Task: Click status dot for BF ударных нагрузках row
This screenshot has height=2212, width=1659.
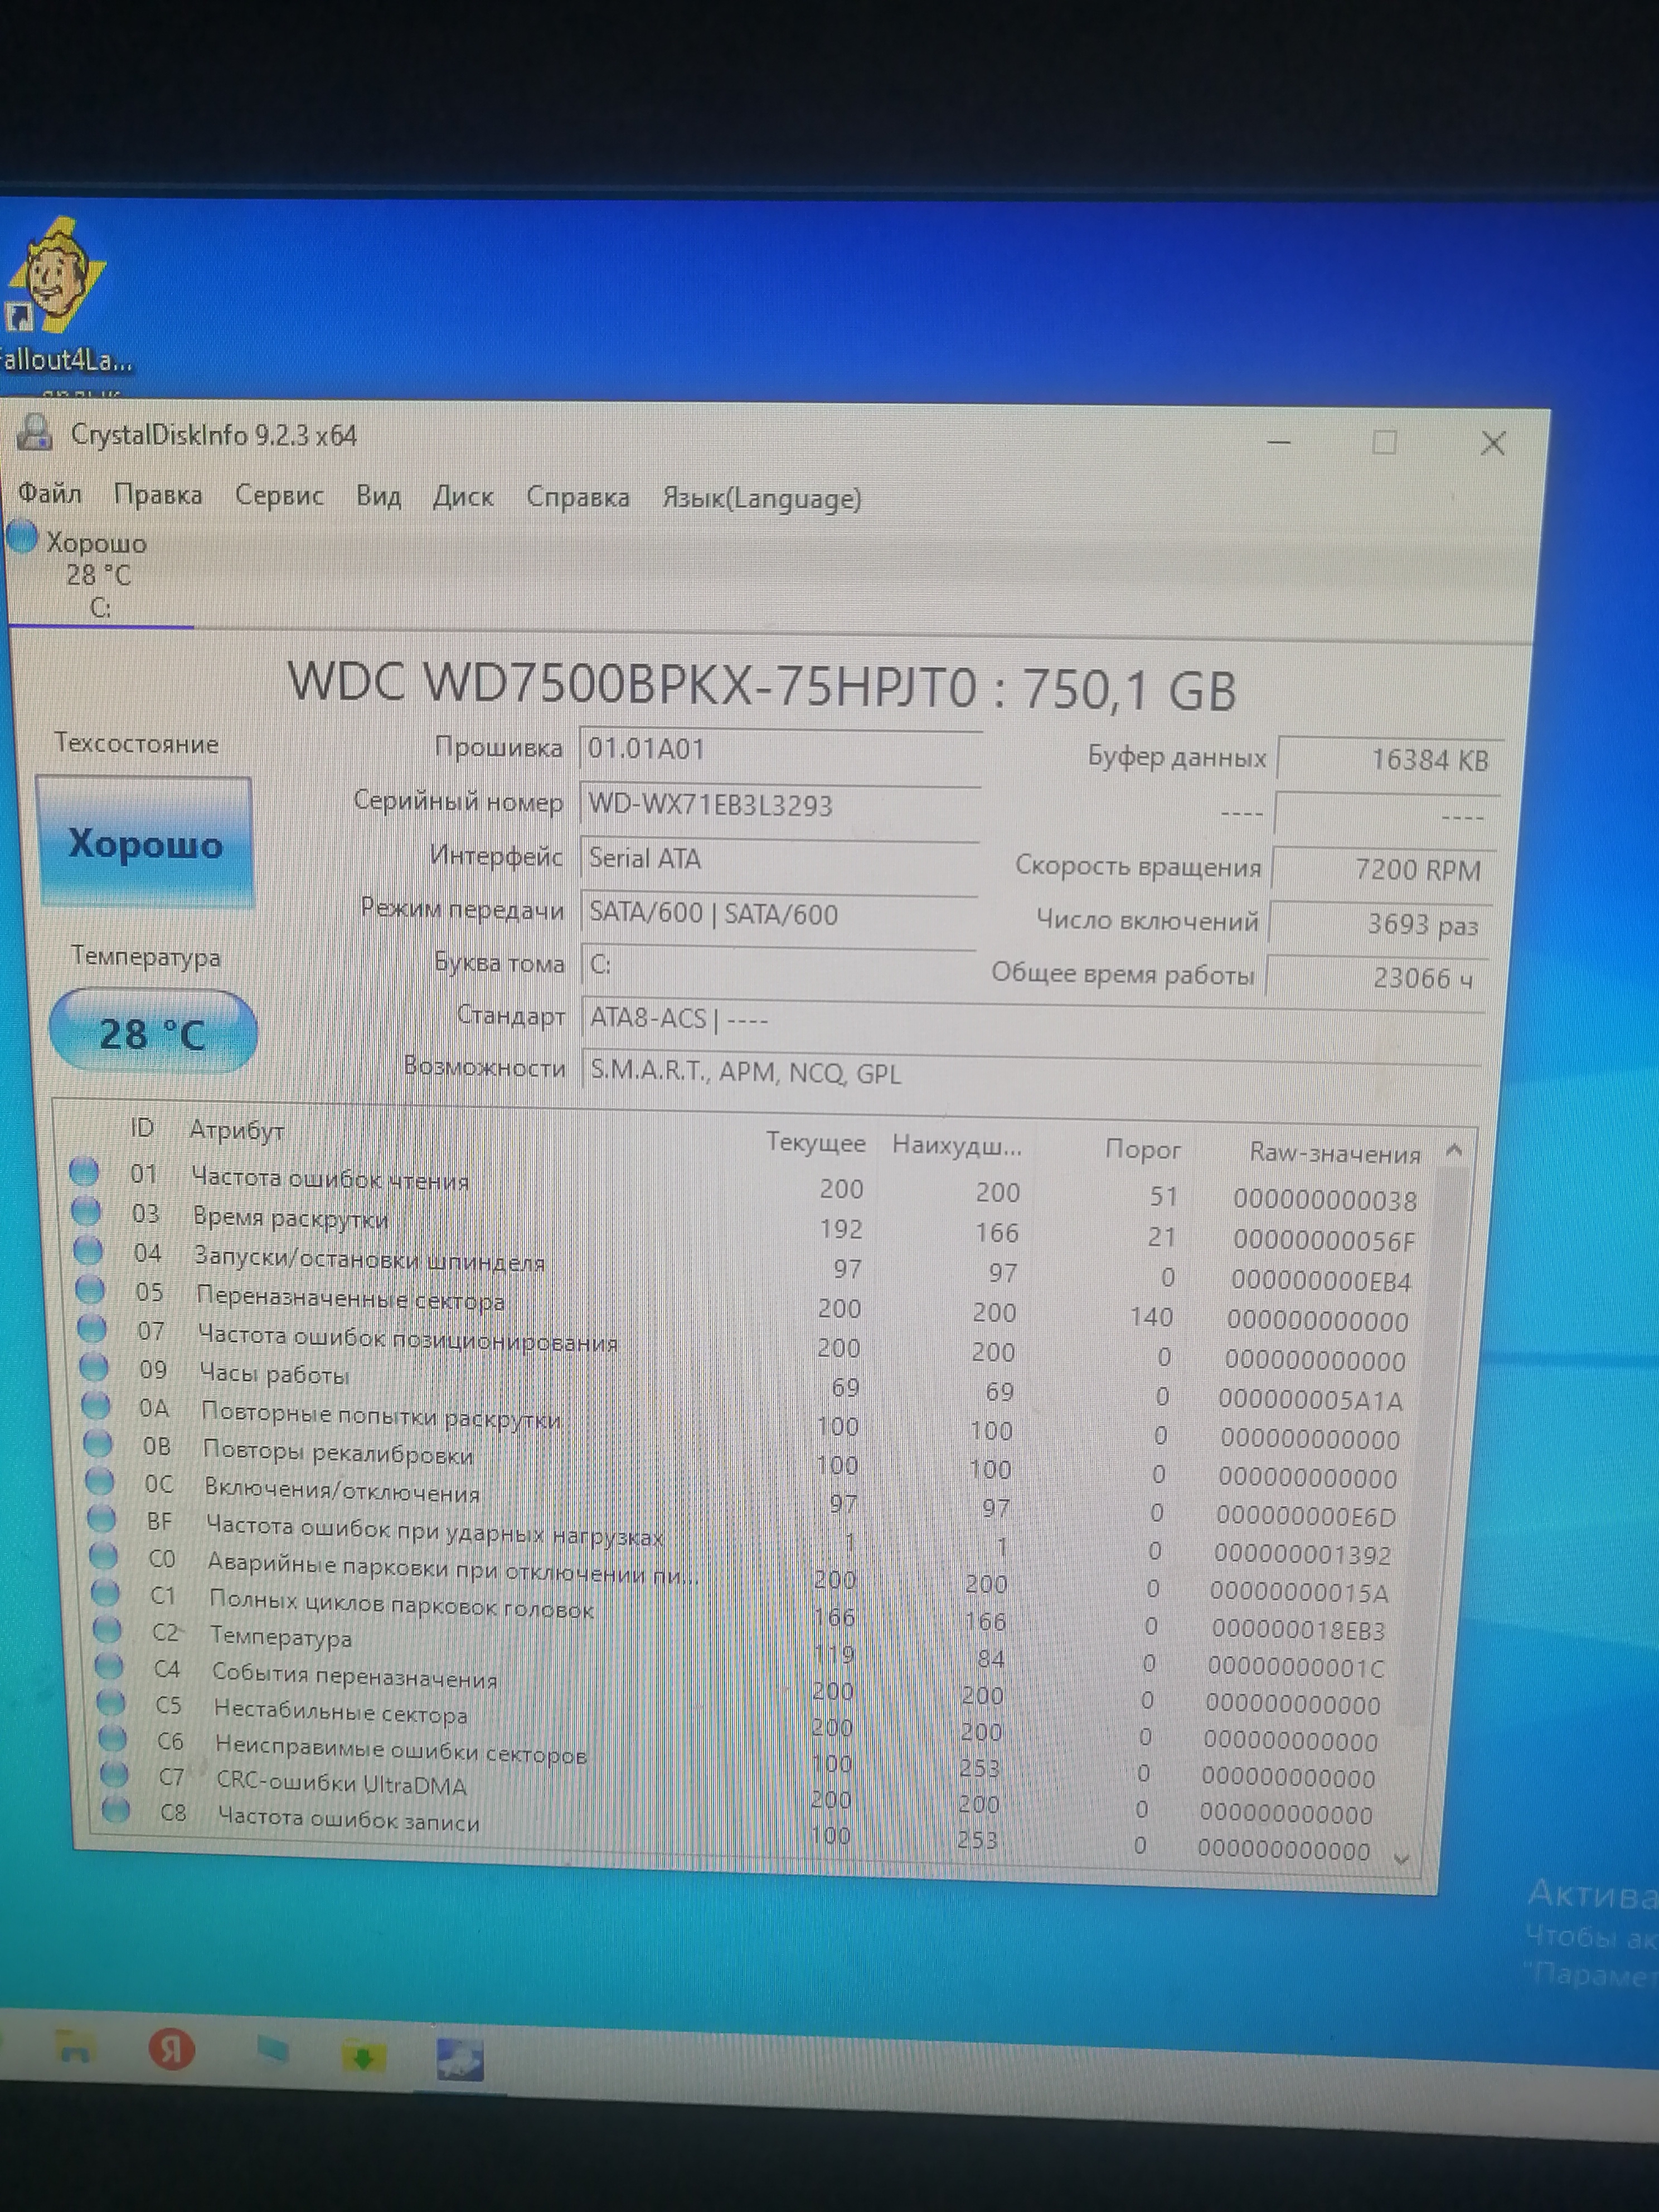Action: [x=102, y=1518]
